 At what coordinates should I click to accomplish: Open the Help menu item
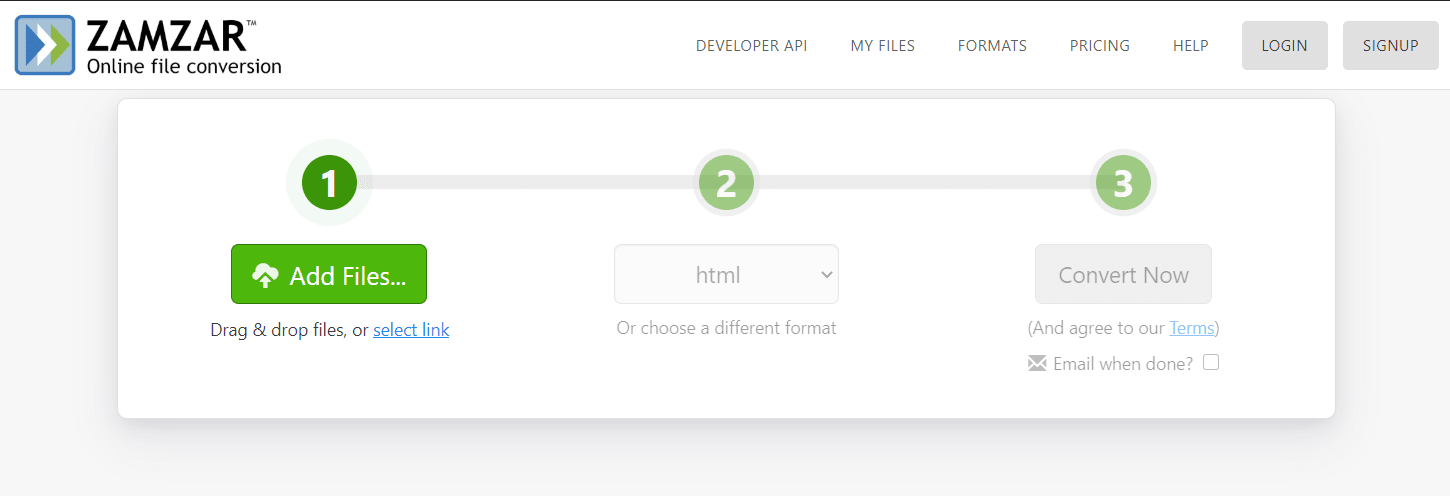[x=1191, y=46]
